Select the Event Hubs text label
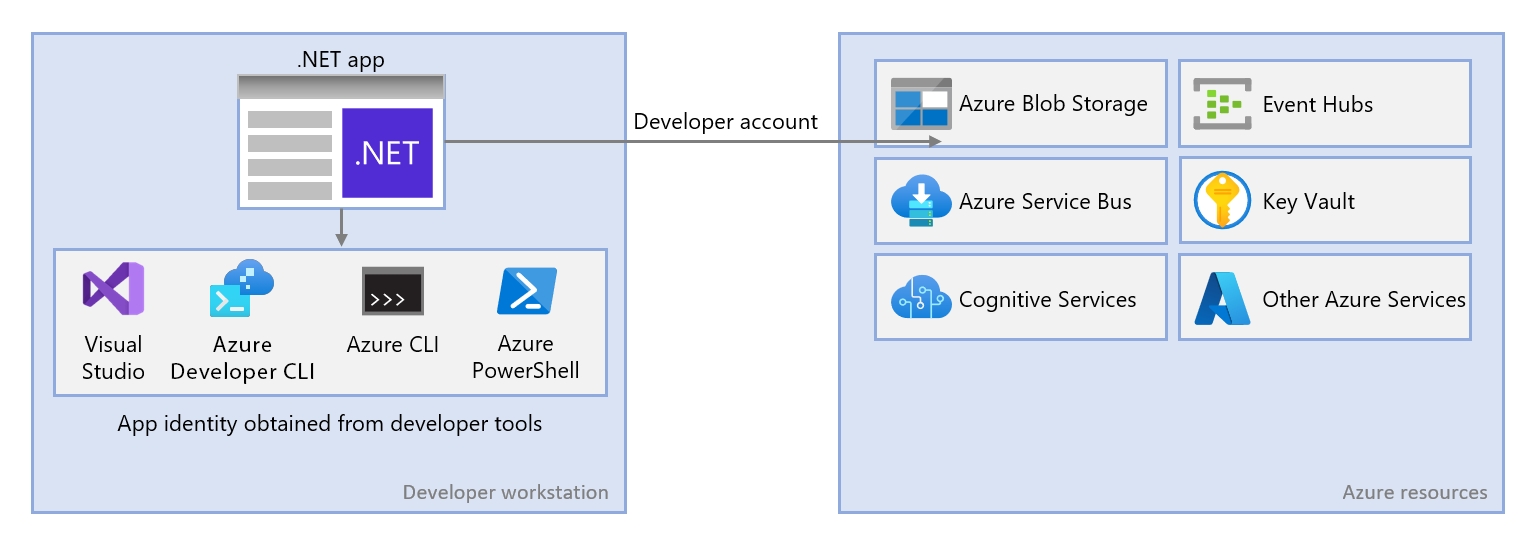 [x=1317, y=104]
